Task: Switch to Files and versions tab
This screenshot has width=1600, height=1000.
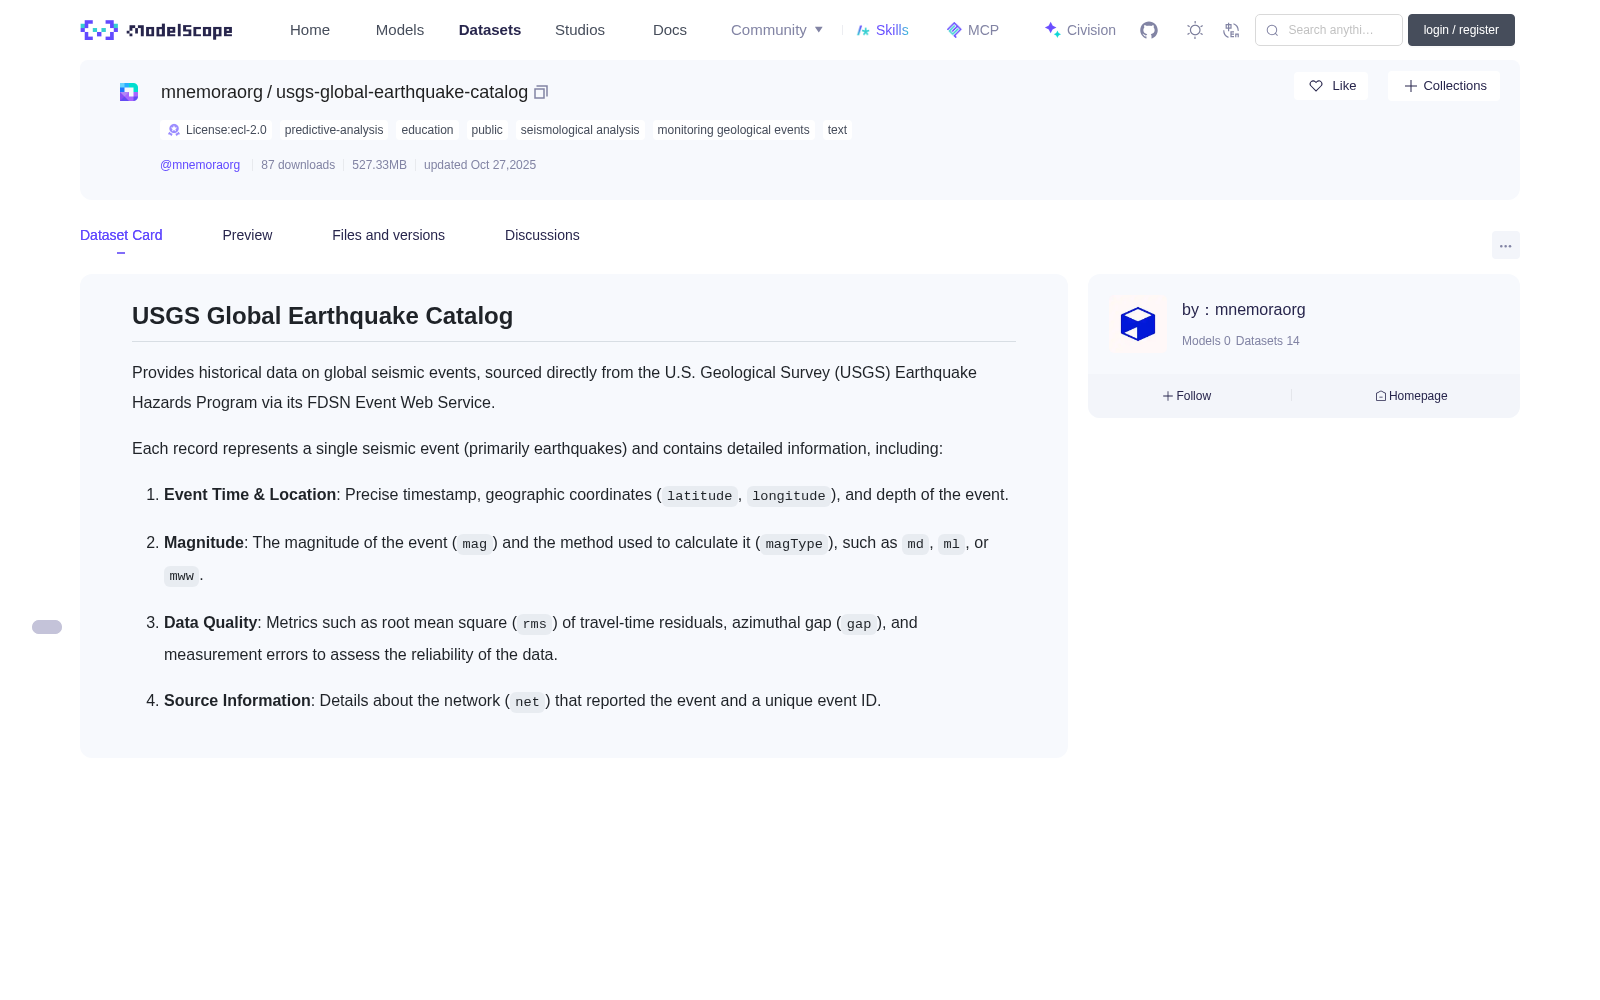Action: point(388,235)
